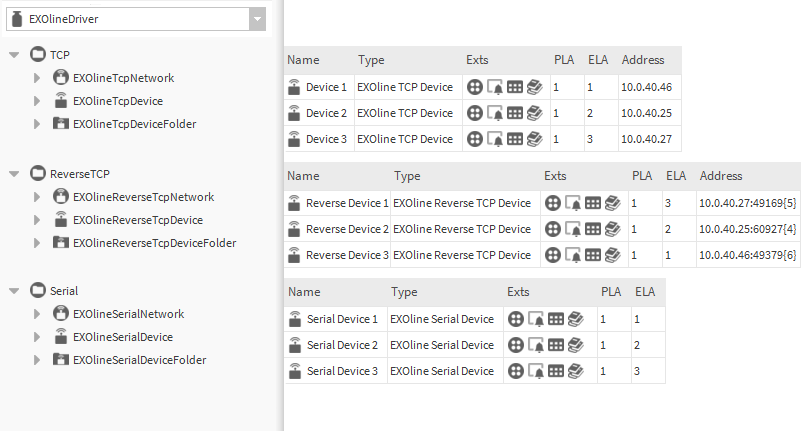Sort TCP table by Address column header
Screen dimensions: 802x431
(x=643, y=60)
